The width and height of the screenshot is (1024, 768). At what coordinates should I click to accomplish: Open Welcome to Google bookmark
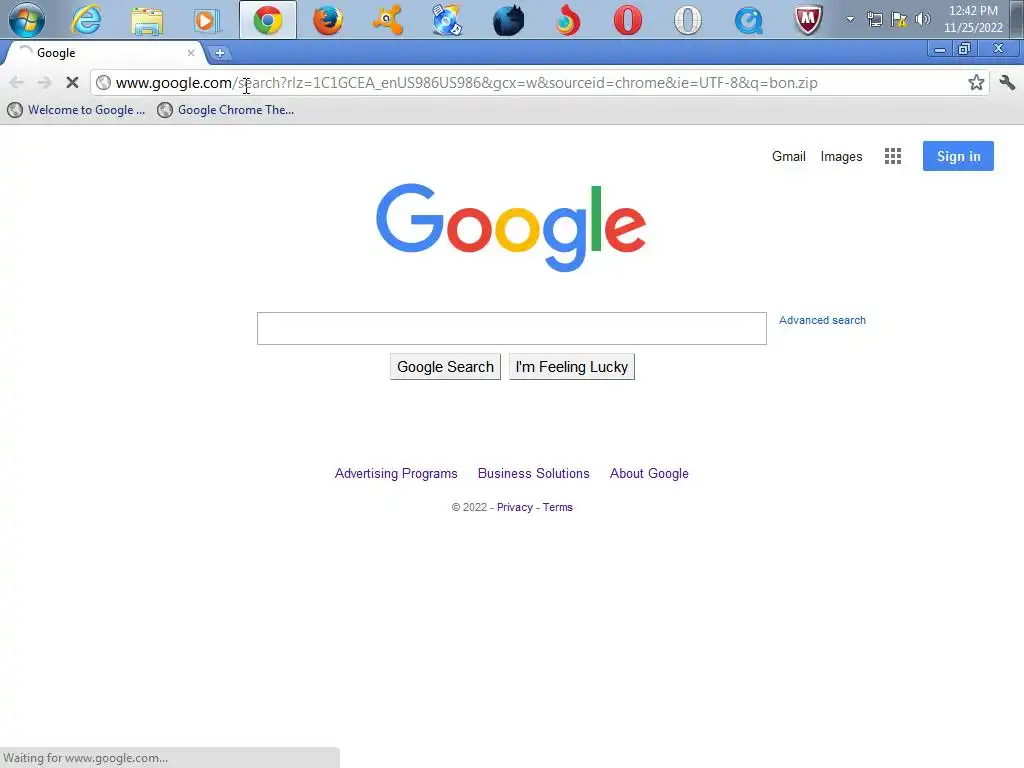coord(76,110)
